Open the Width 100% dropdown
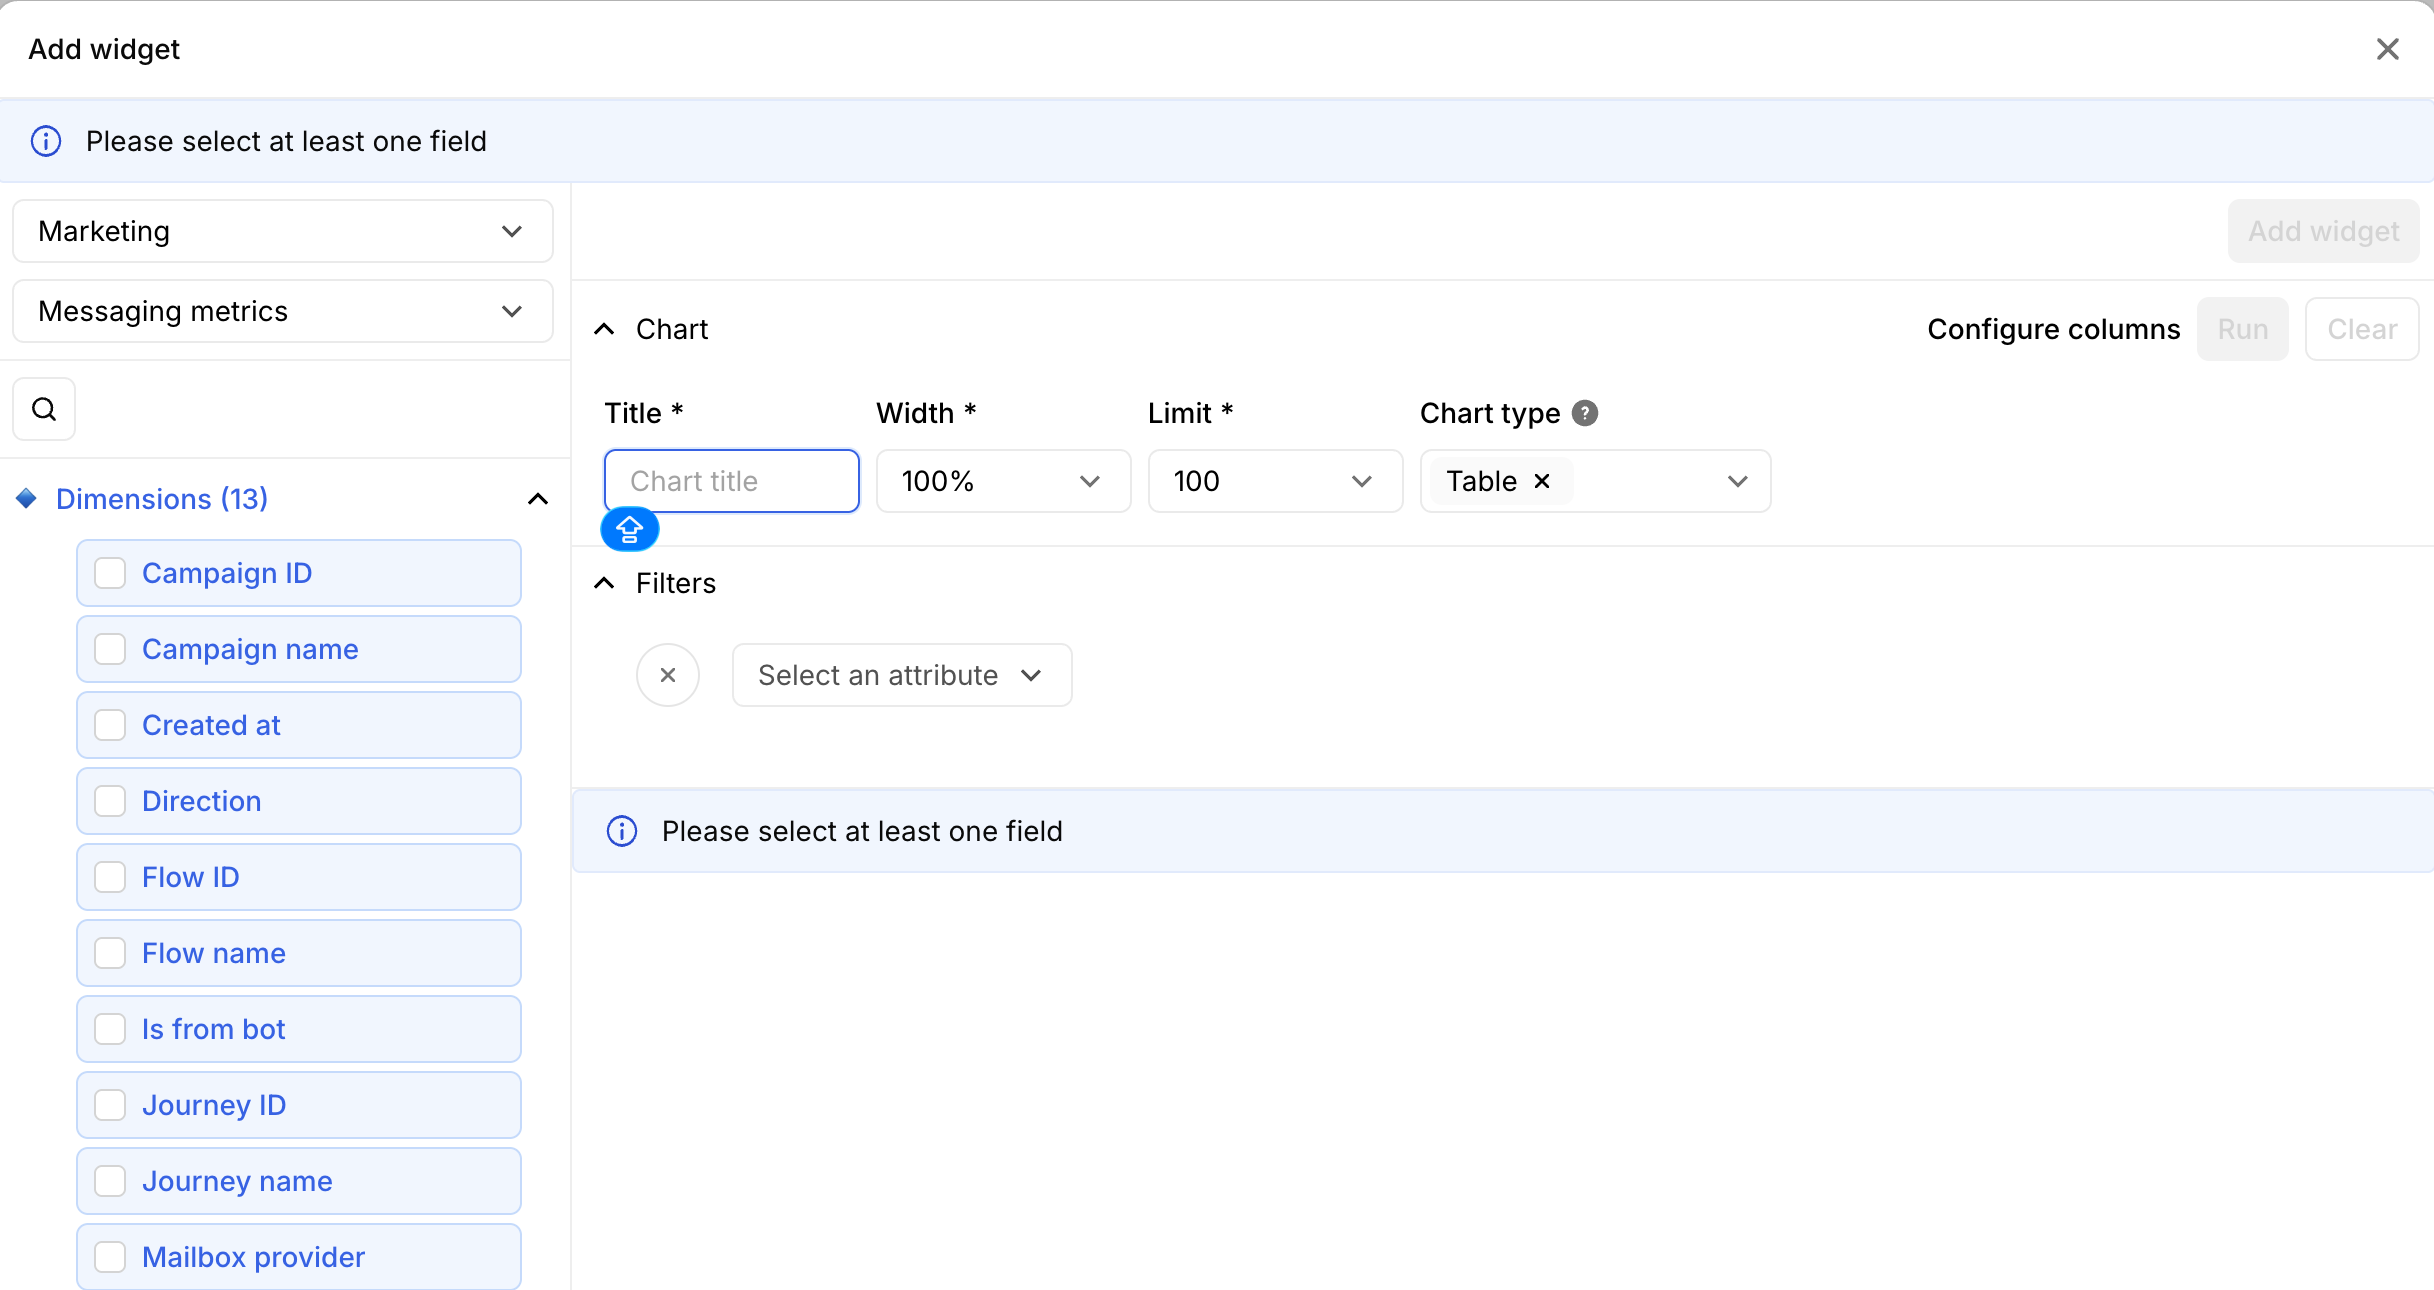This screenshot has height=1290, width=2434. point(1002,481)
